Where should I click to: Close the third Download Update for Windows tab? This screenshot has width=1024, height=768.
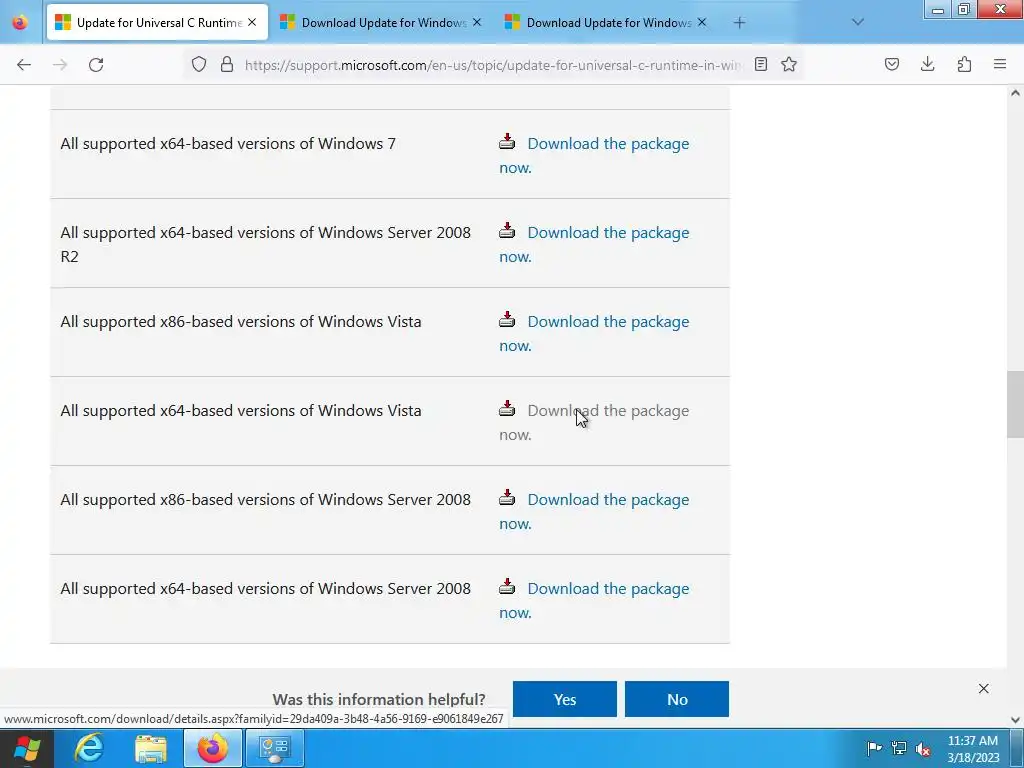click(x=701, y=22)
